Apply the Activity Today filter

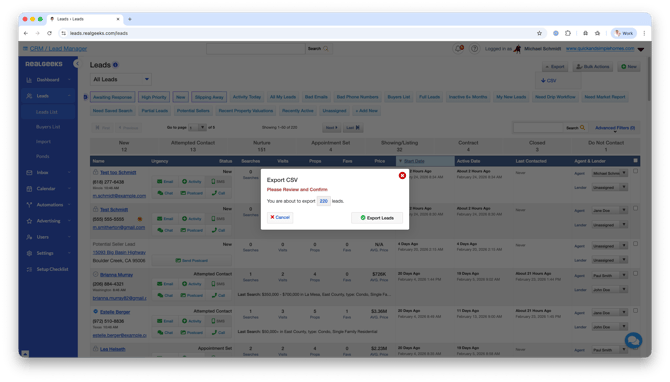247,97
